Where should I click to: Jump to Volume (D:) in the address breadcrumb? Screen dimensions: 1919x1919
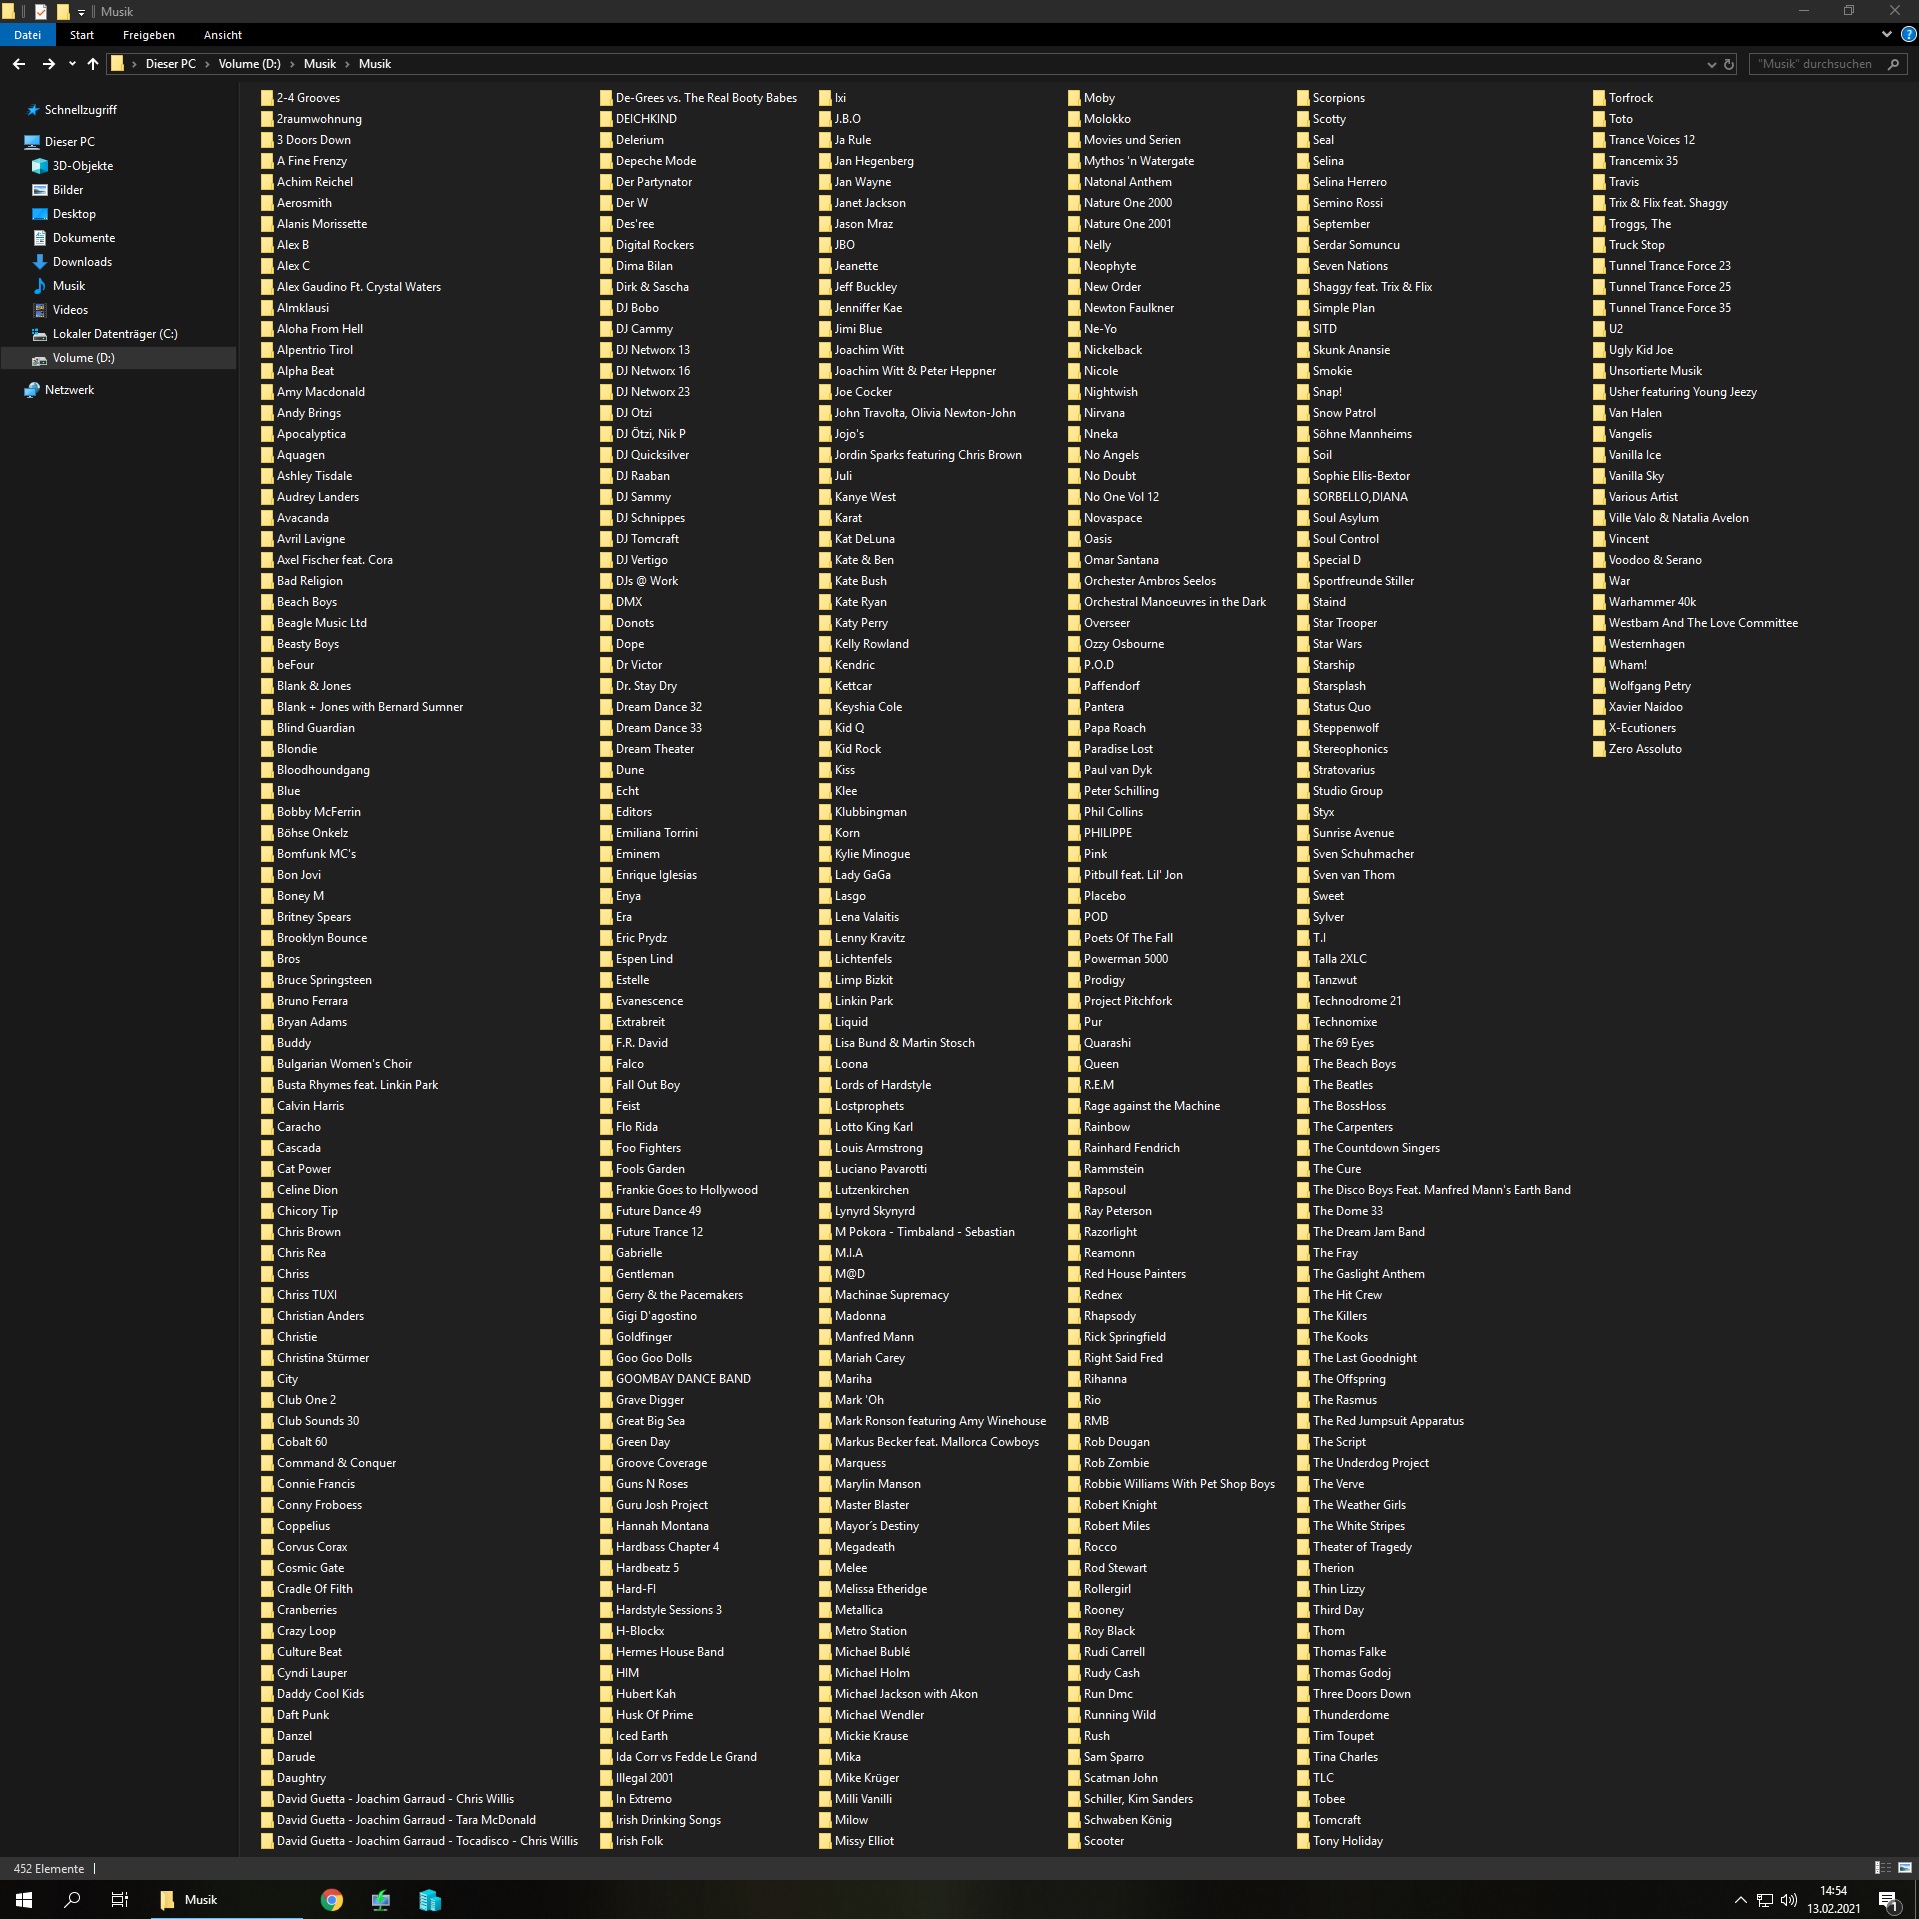250,64
